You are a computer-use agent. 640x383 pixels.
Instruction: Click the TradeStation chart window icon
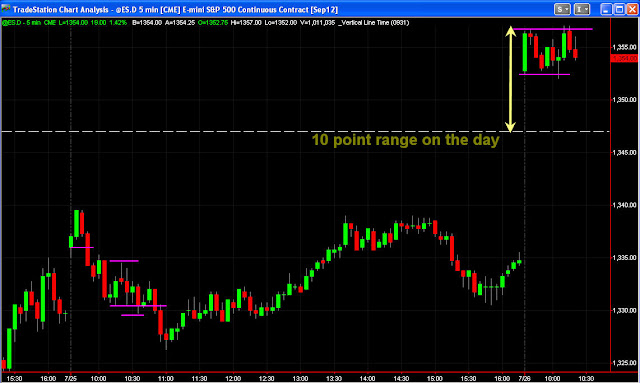tap(6, 9)
